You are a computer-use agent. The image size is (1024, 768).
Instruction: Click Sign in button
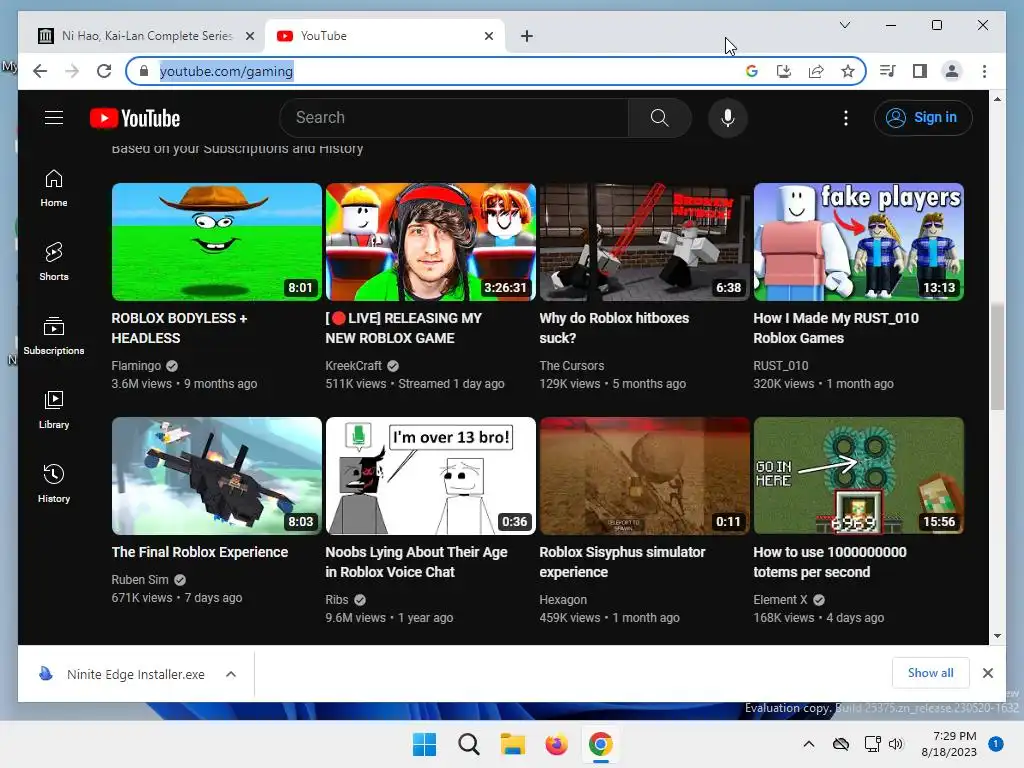(x=923, y=118)
